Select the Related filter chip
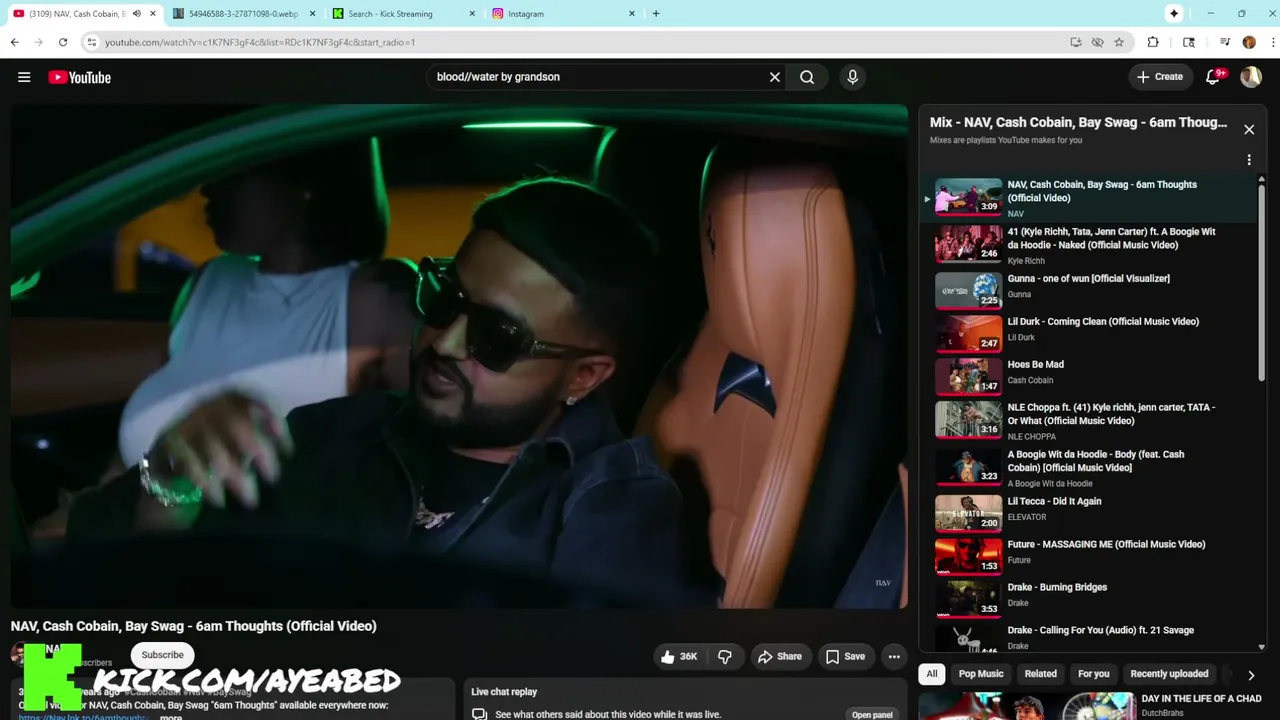Image resolution: width=1280 pixels, height=720 pixels. tap(1040, 674)
